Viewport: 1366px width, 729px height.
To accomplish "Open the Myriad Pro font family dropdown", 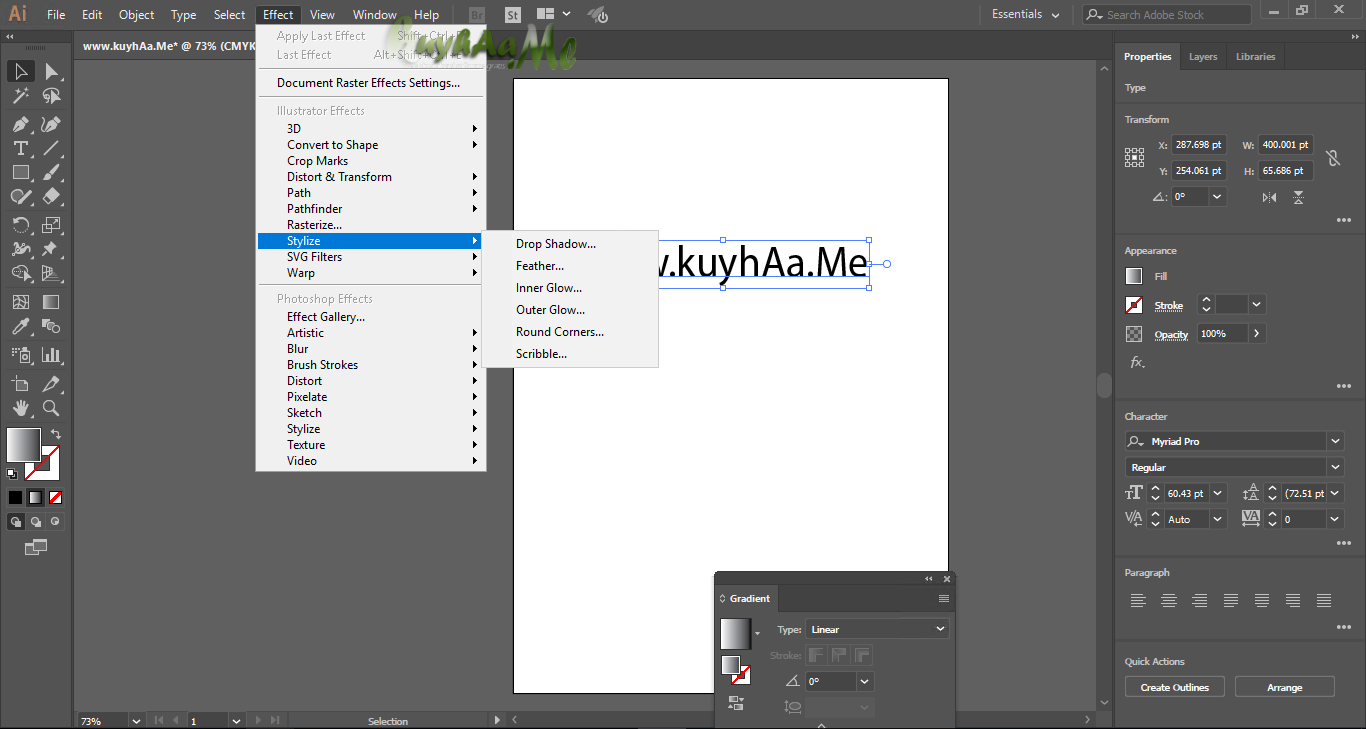I will click(1334, 440).
